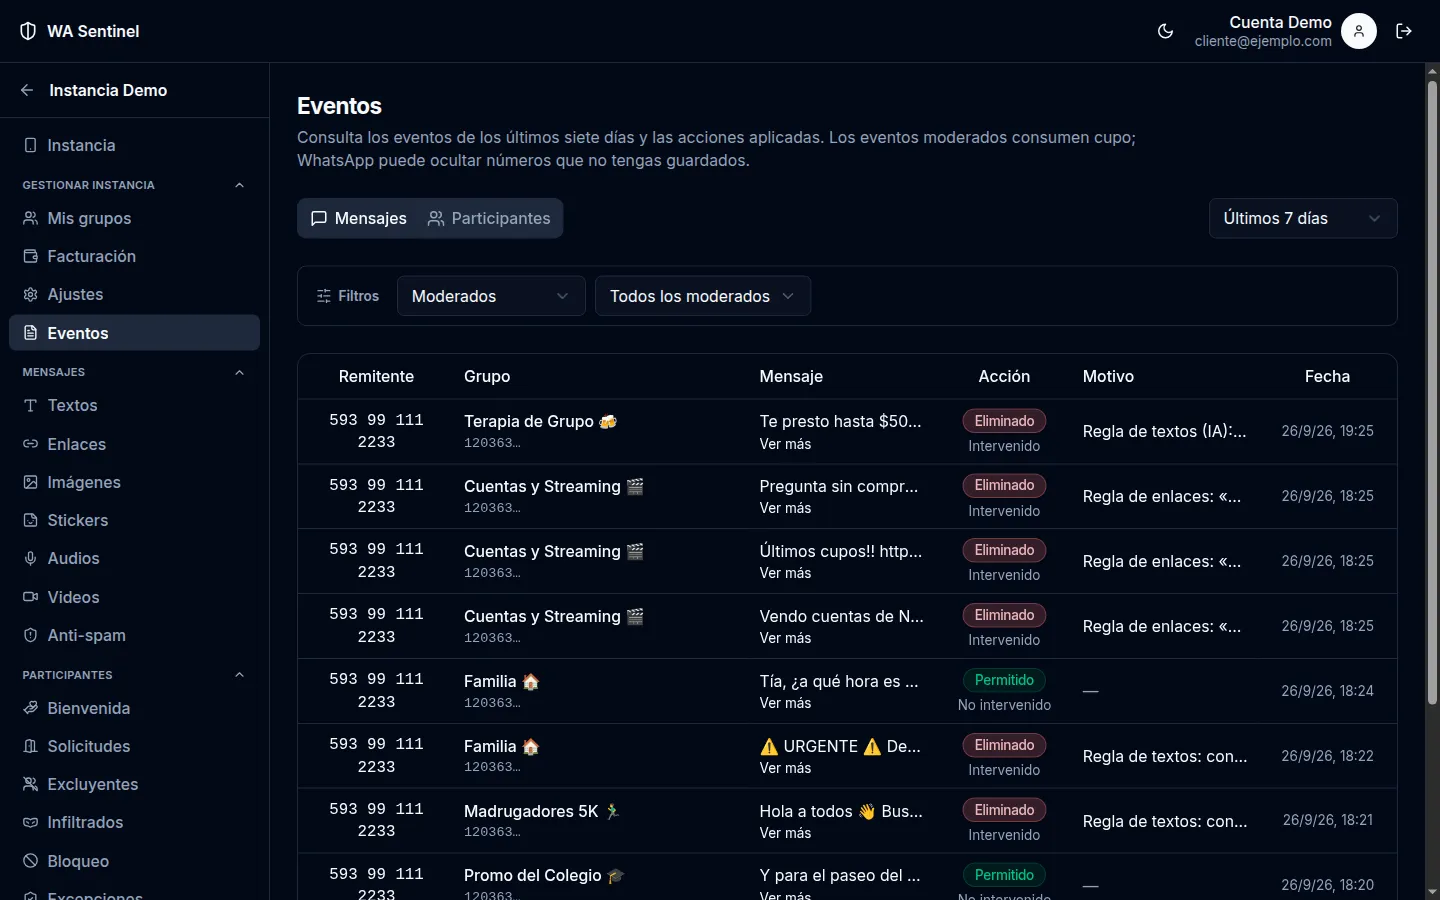
Task: Click the WA Sentinel shield logo
Action: click(28, 31)
